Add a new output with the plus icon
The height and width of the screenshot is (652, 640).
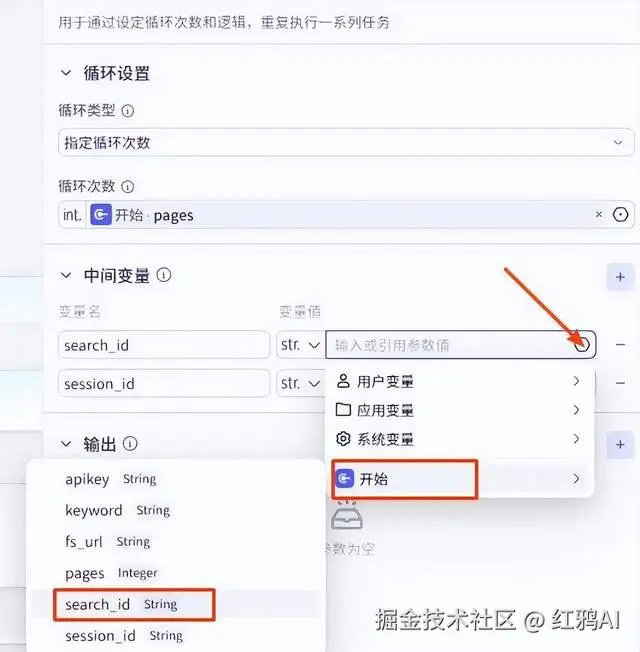click(x=620, y=445)
